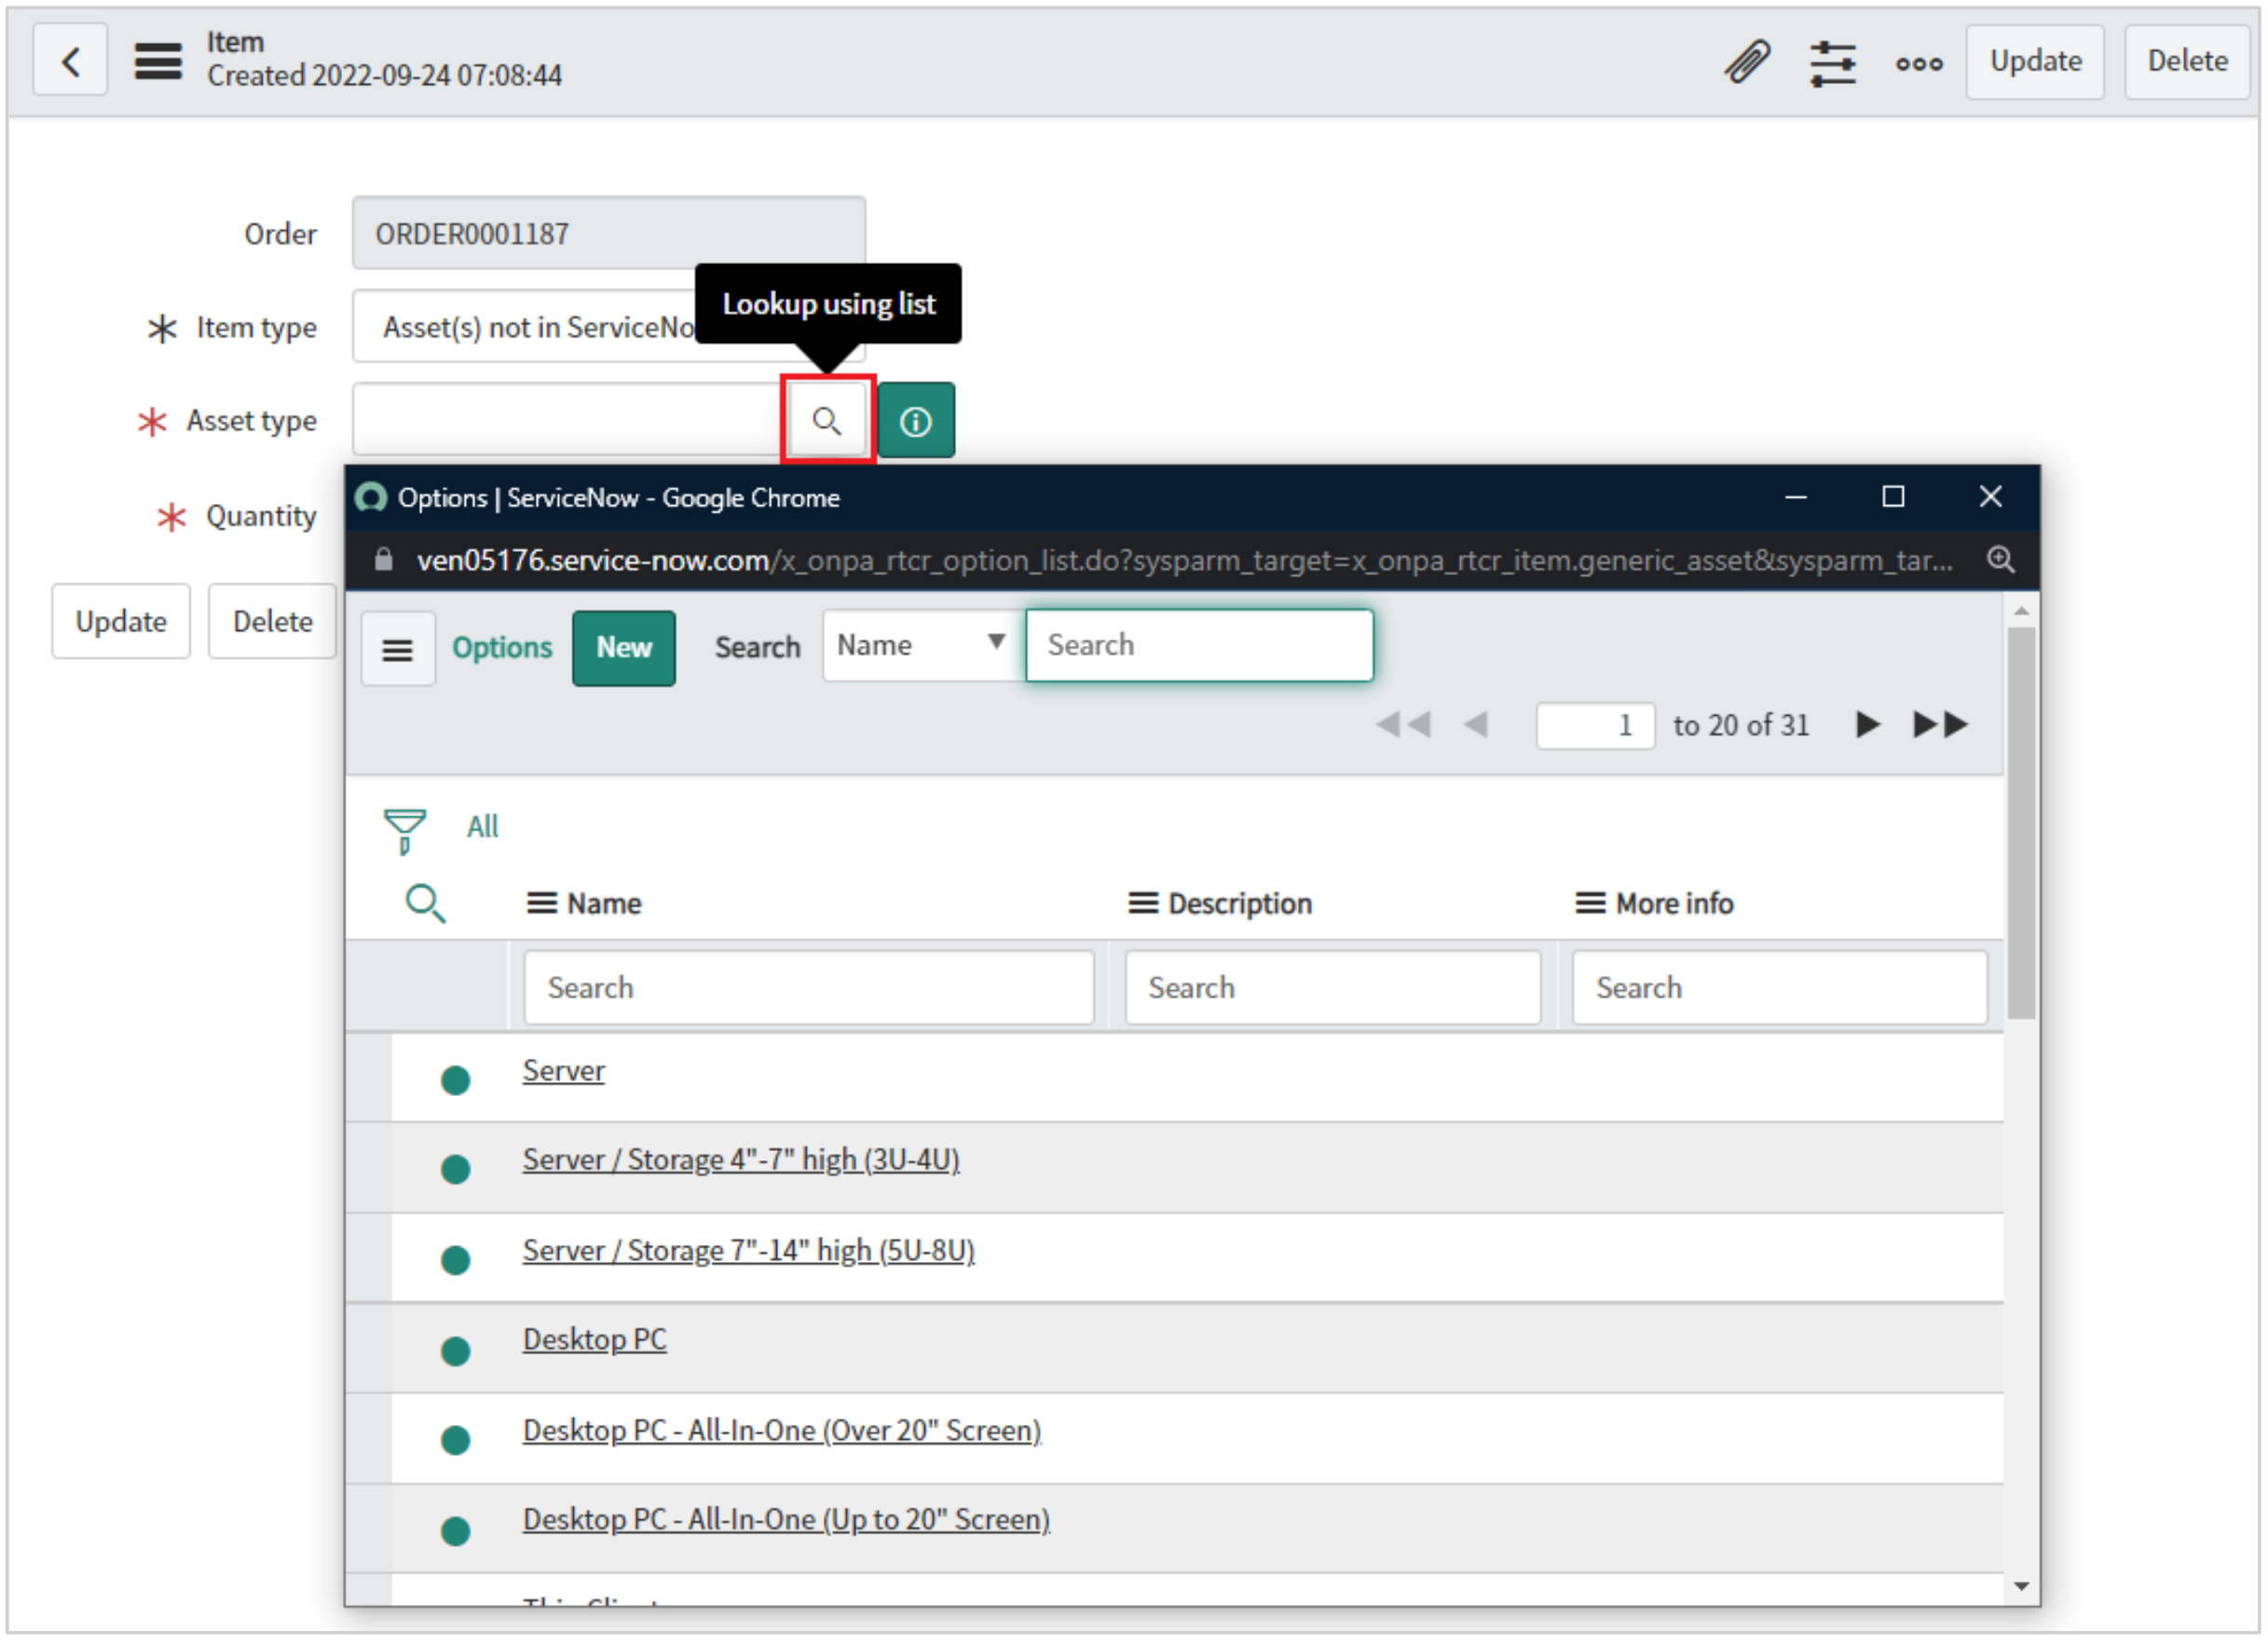Click the header Delete button
The image size is (2268, 1646).
(2187, 61)
